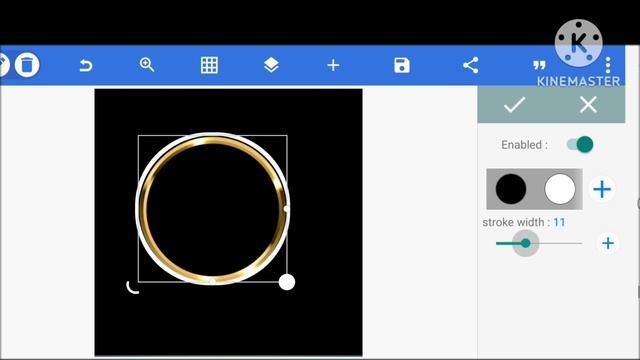The width and height of the screenshot is (640, 360).
Task: Click the golden ring image on canvas
Action: coord(212,209)
